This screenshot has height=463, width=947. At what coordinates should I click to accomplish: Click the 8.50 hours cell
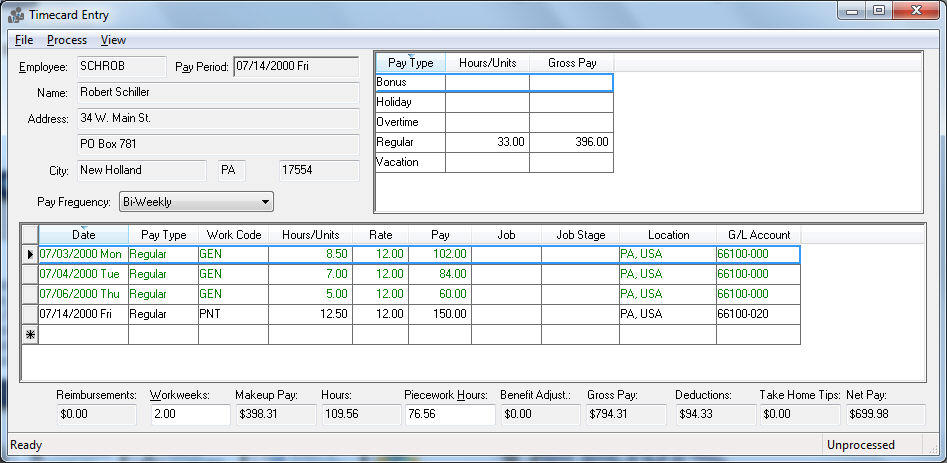click(x=310, y=254)
